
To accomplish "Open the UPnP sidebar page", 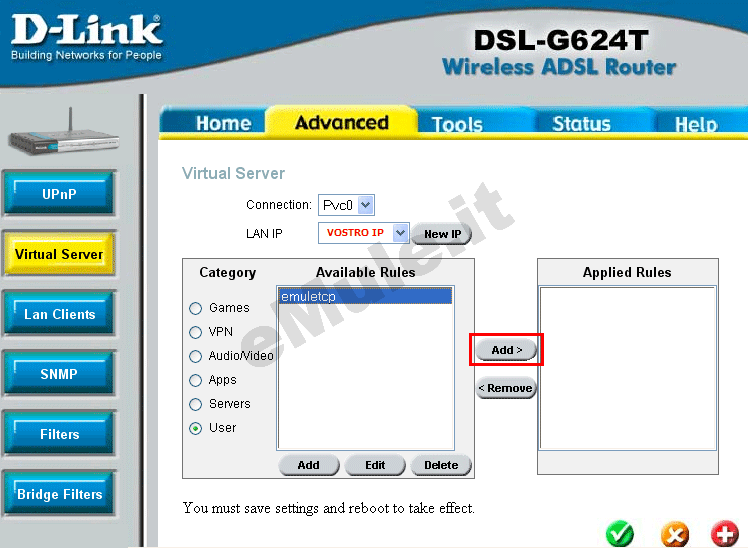I will click(59, 194).
